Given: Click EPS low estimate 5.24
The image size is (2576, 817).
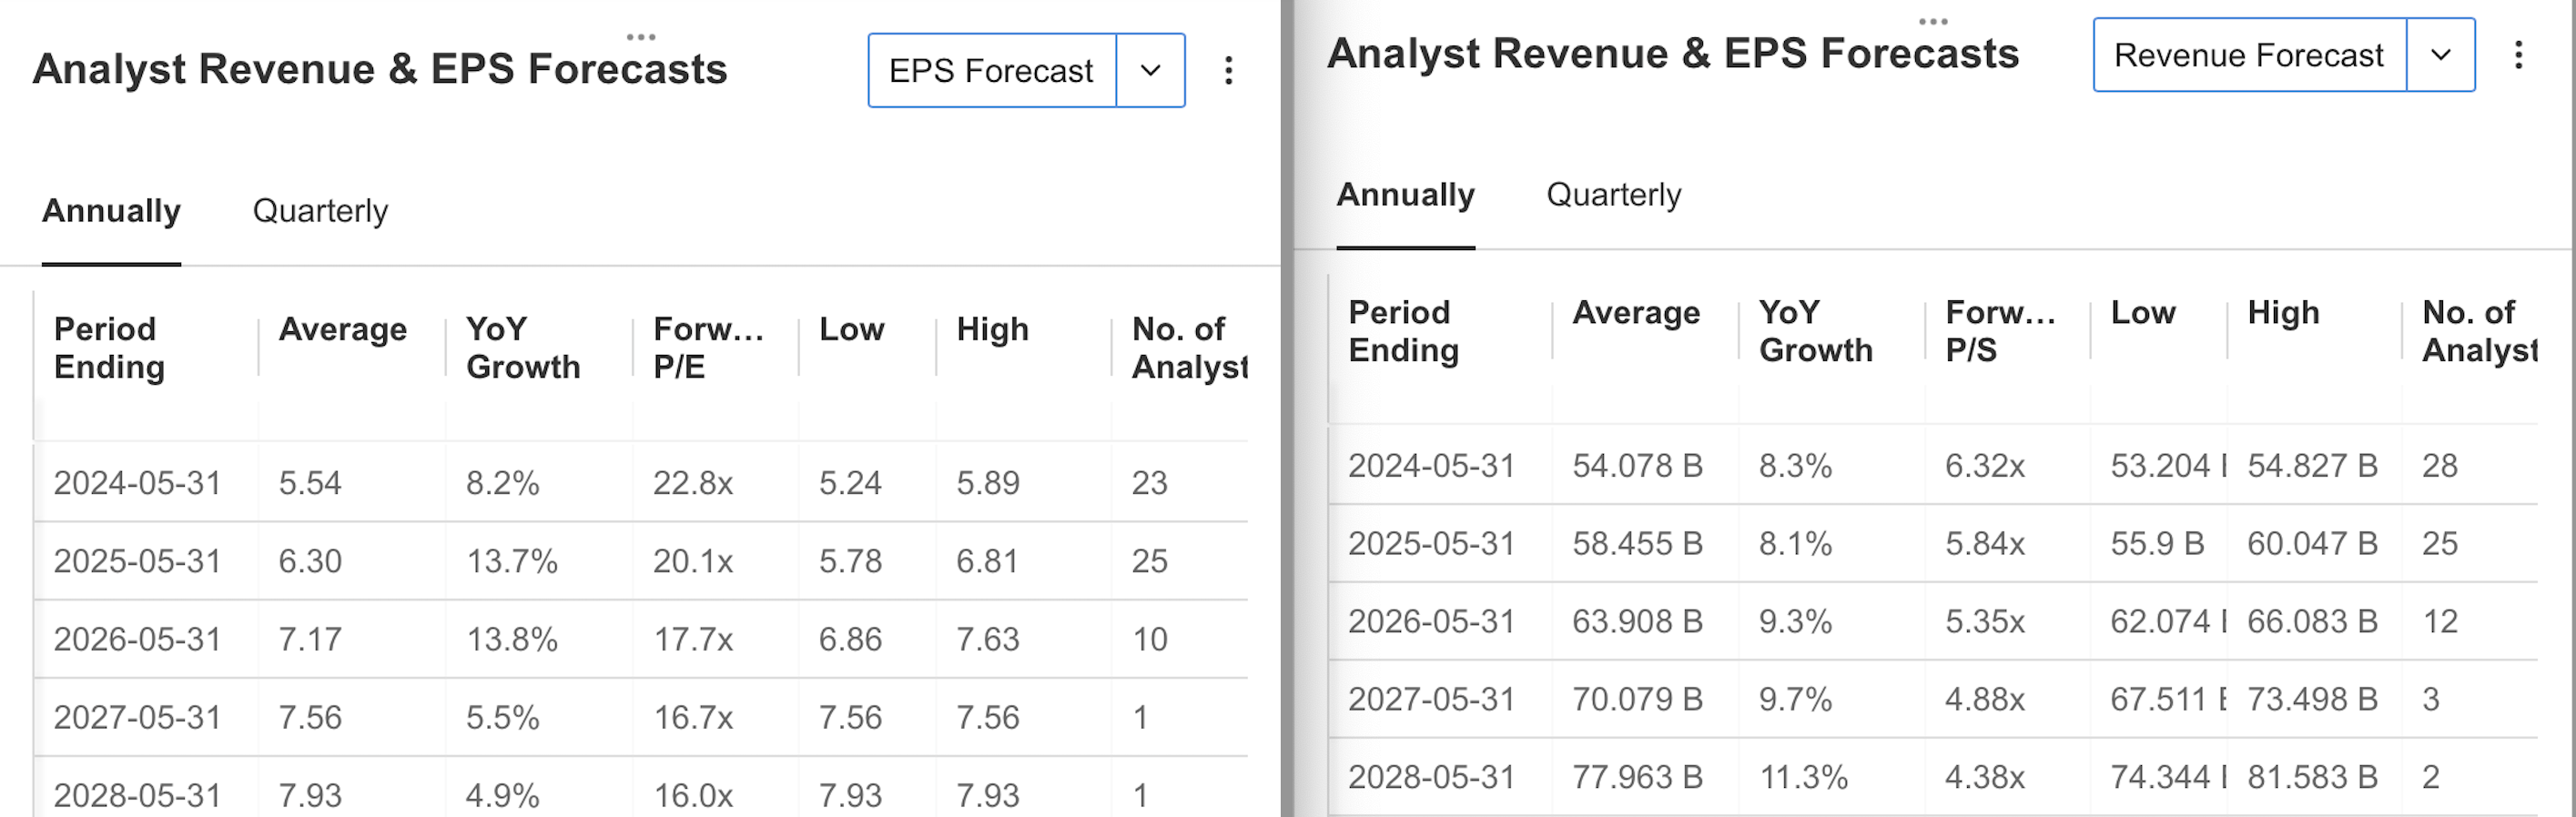Looking at the screenshot, I should [851, 483].
